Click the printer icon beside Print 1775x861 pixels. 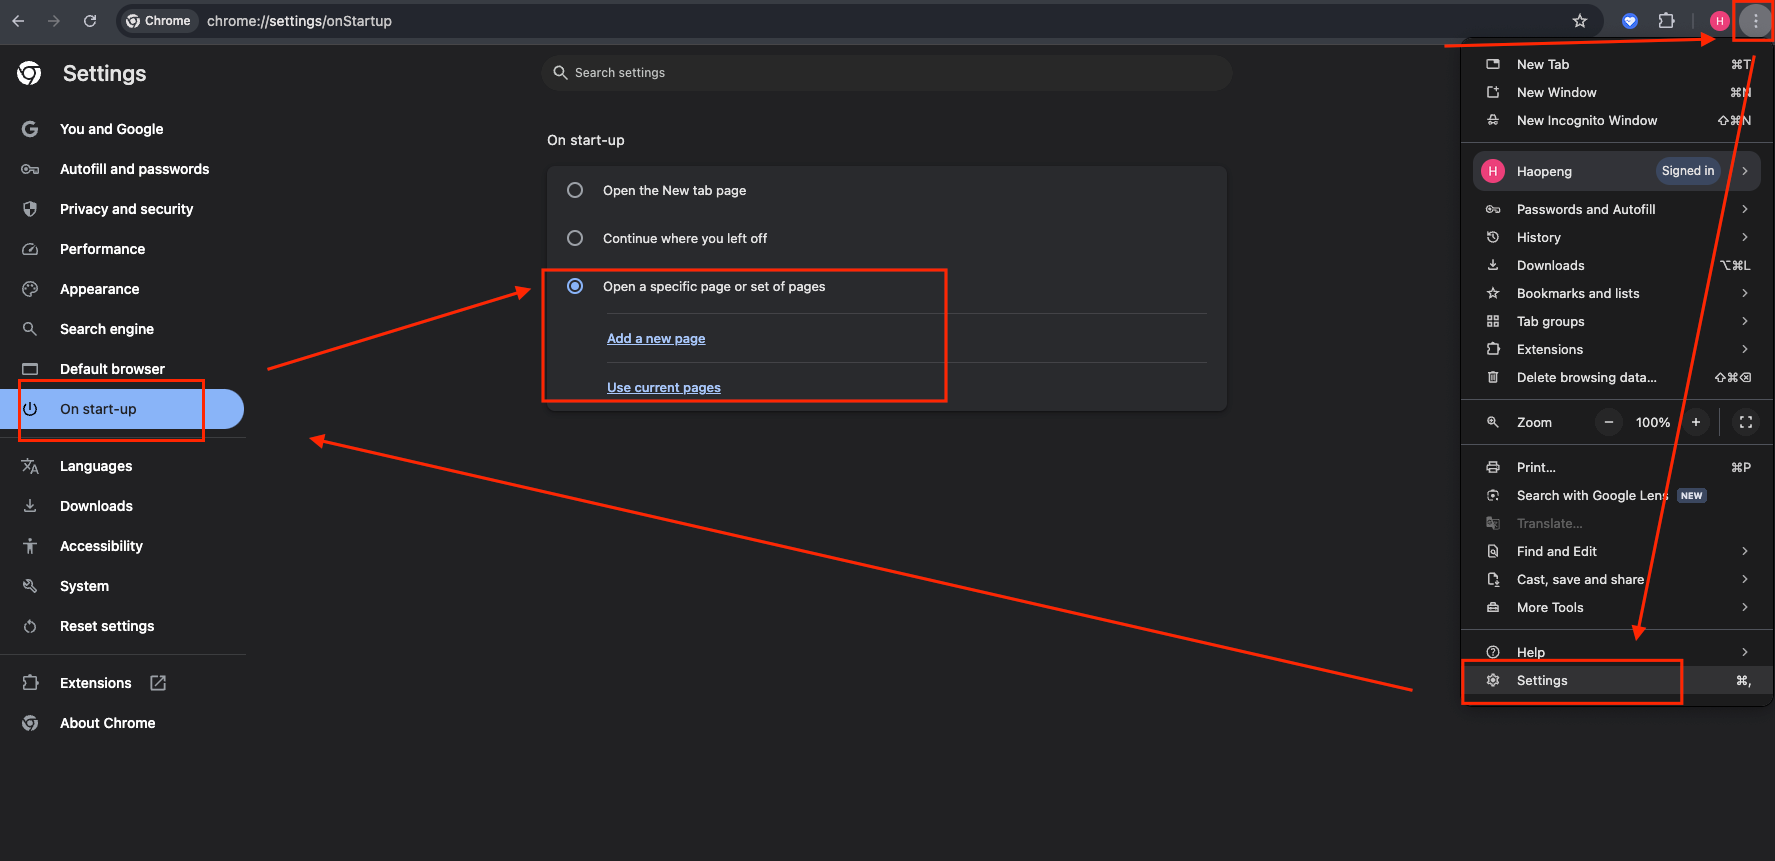(1493, 467)
